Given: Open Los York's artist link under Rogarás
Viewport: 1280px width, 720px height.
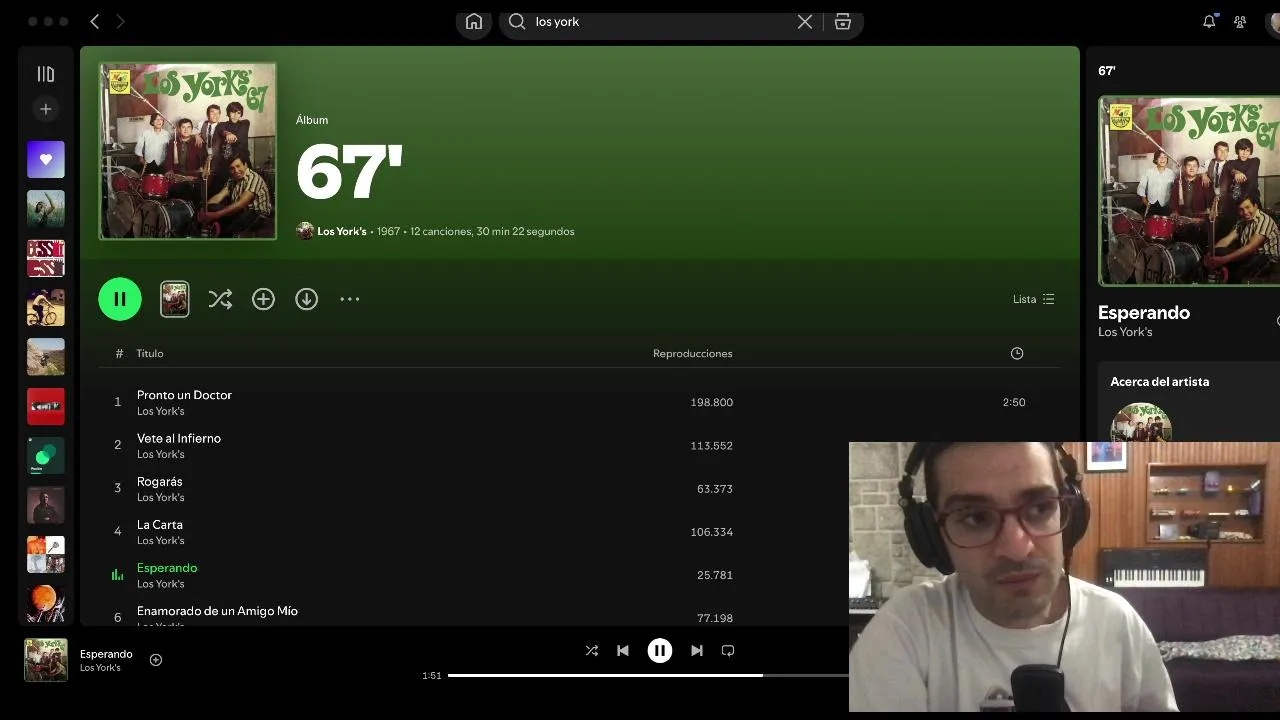Looking at the screenshot, I should click(161, 497).
